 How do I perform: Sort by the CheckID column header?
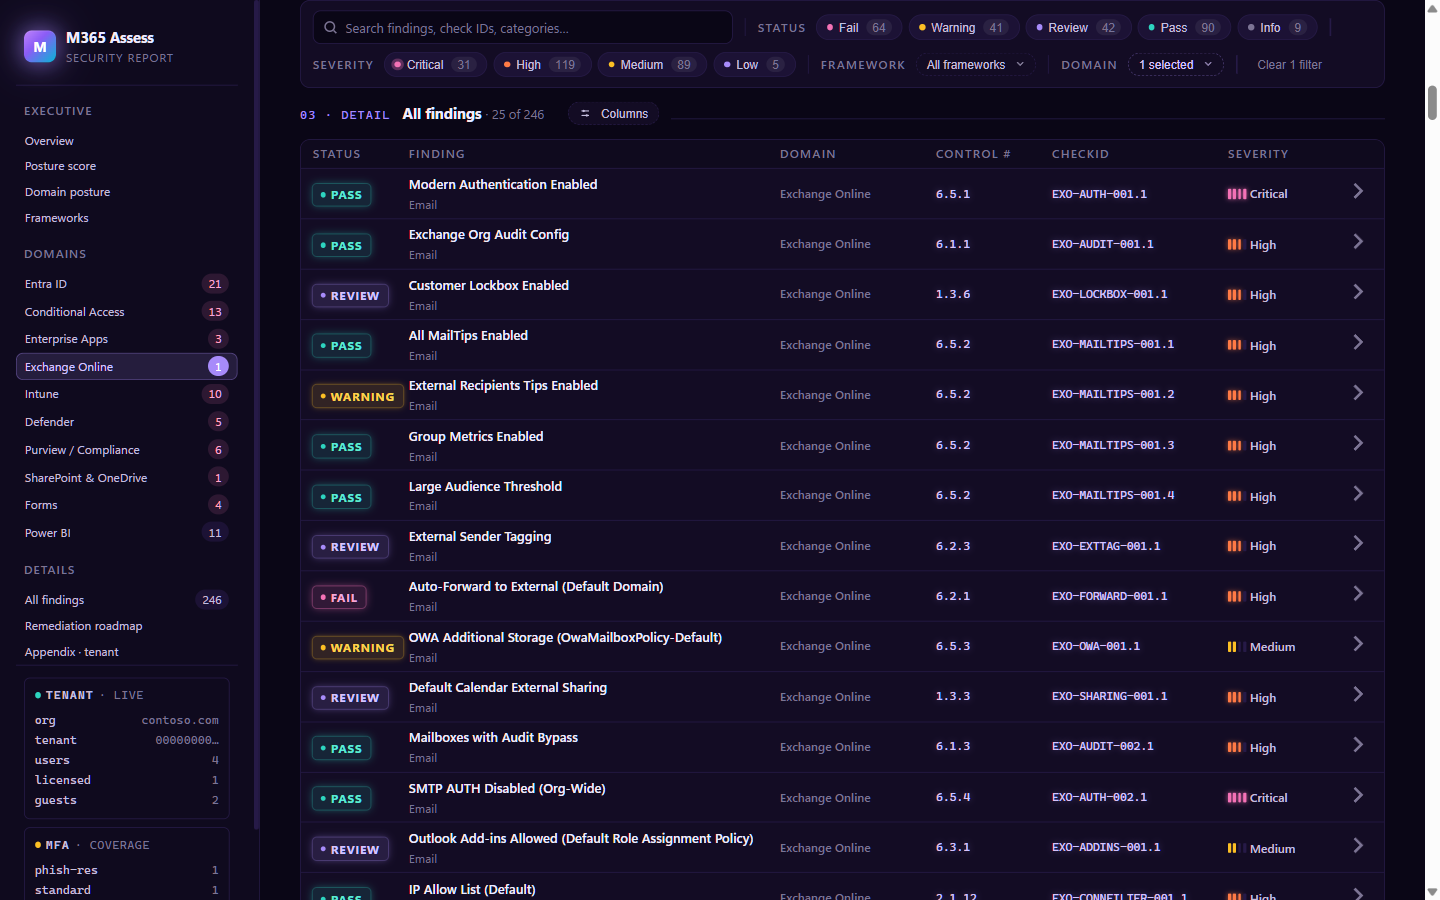[x=1080, y=154]
